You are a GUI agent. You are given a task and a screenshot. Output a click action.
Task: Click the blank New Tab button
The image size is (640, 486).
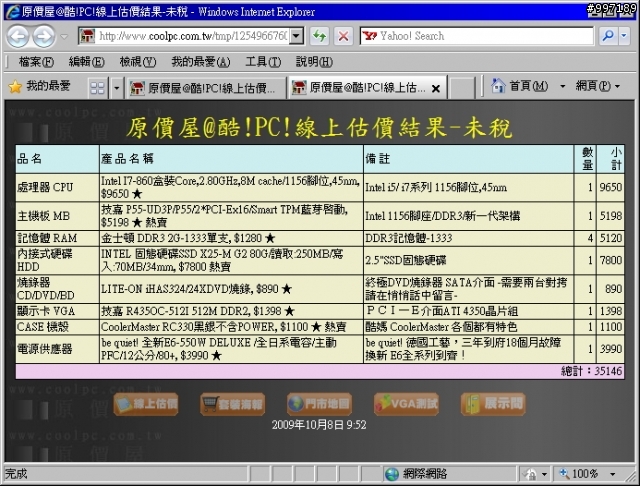462,88
